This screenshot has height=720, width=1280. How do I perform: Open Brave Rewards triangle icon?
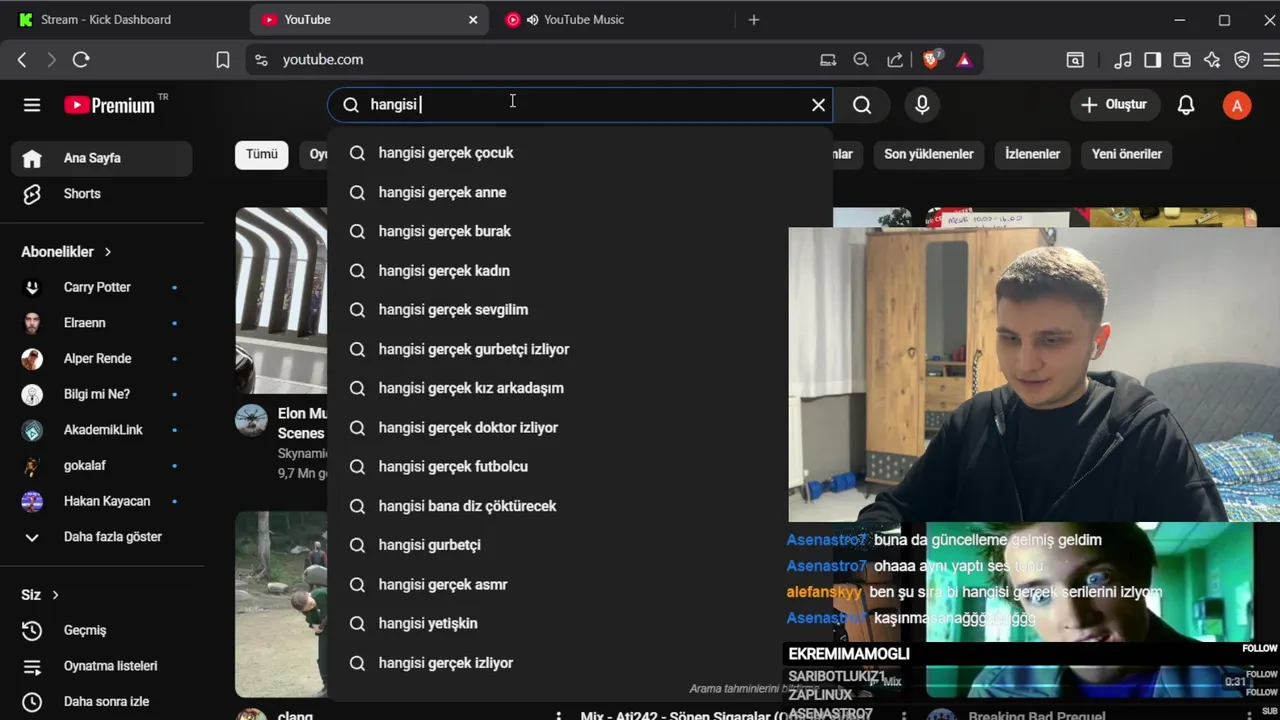click(964, 60)
